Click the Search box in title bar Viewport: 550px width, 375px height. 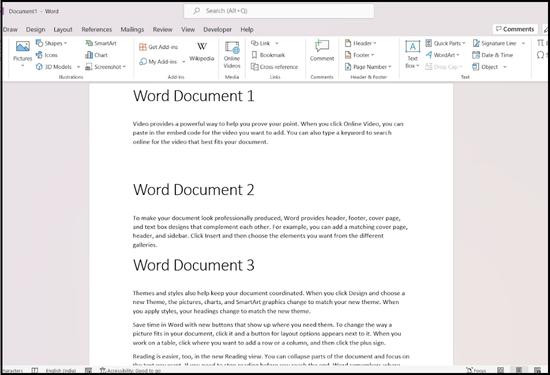(279, 11)
